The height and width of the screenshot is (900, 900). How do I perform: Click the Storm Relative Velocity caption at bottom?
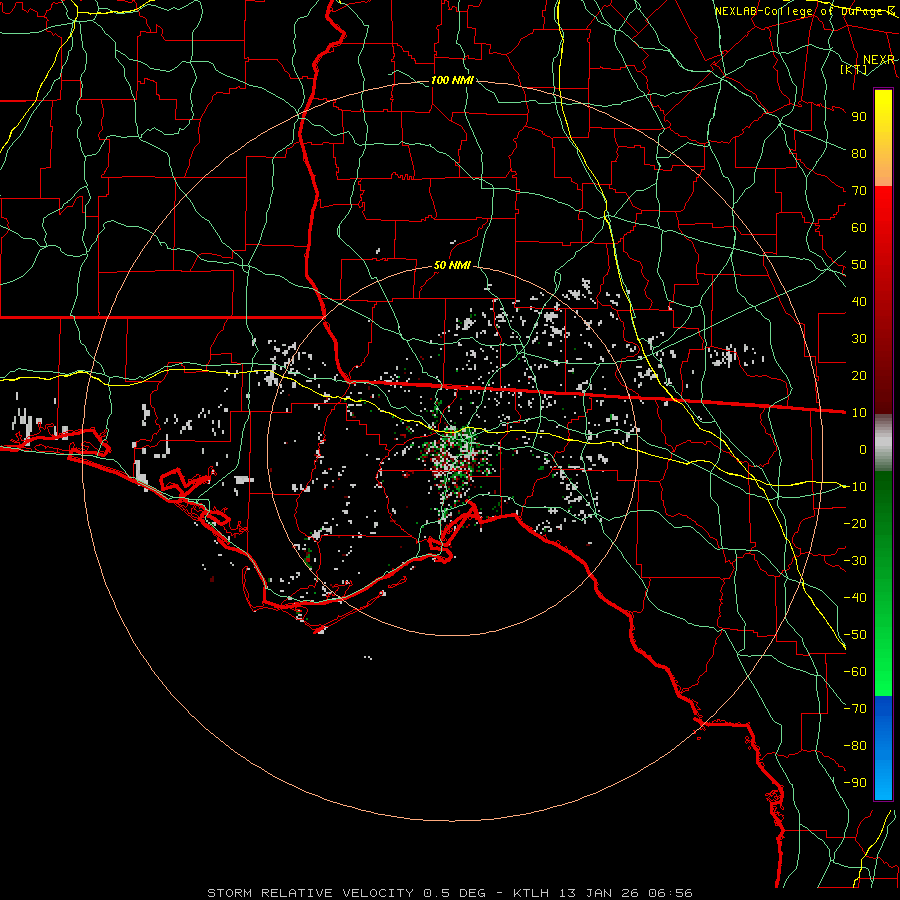[x=450, y=893]
